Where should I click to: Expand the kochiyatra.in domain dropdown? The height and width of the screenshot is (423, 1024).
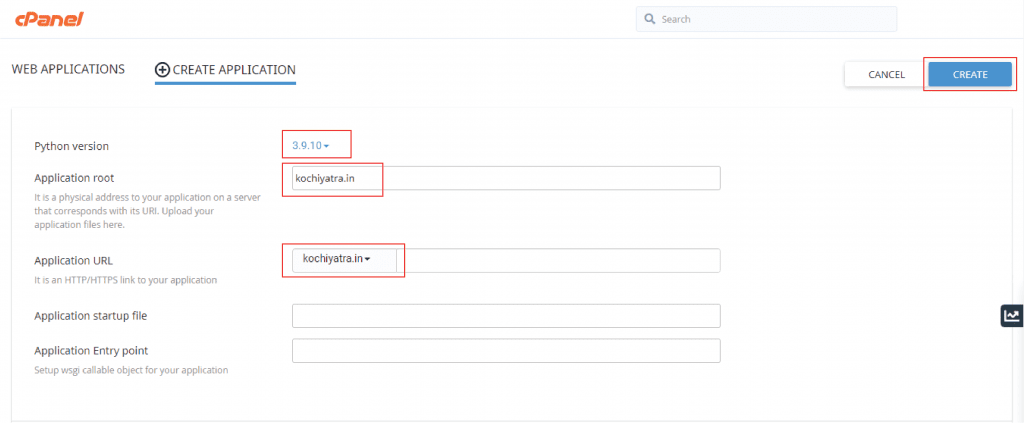pos(337,260)
